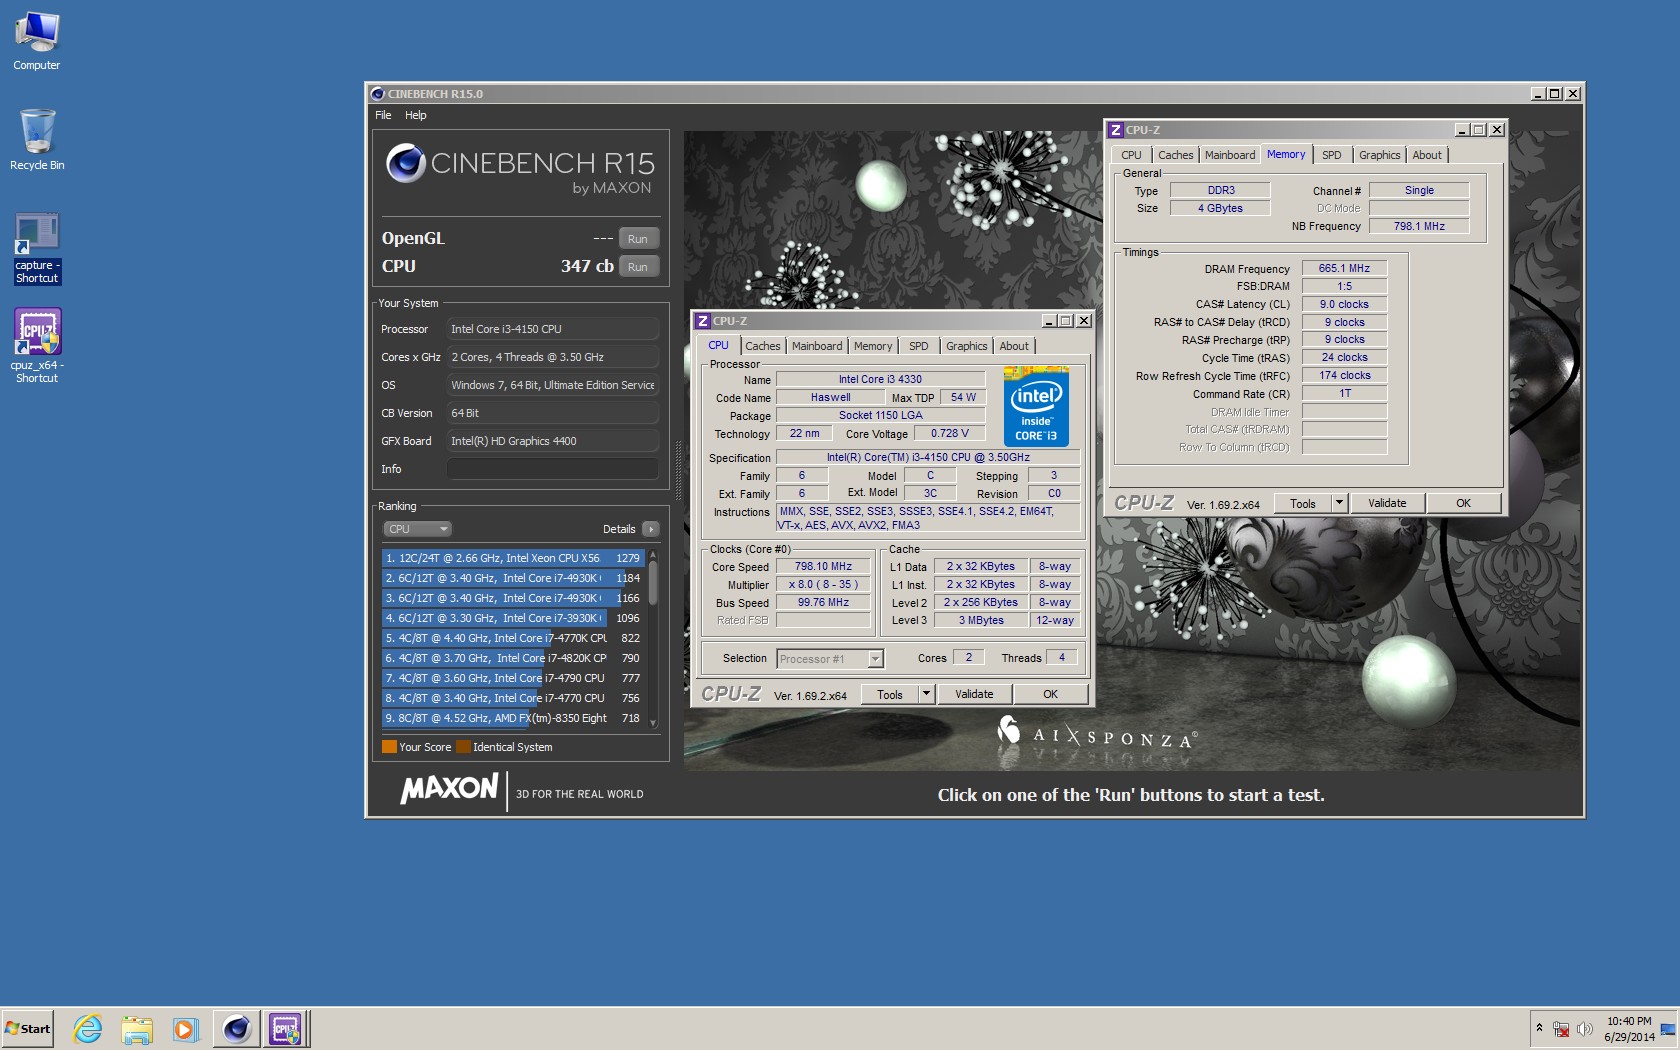Open the volume speaker tray icon
The width and height of the screenshot is (1680, 1050).
click(1585, 1029)
